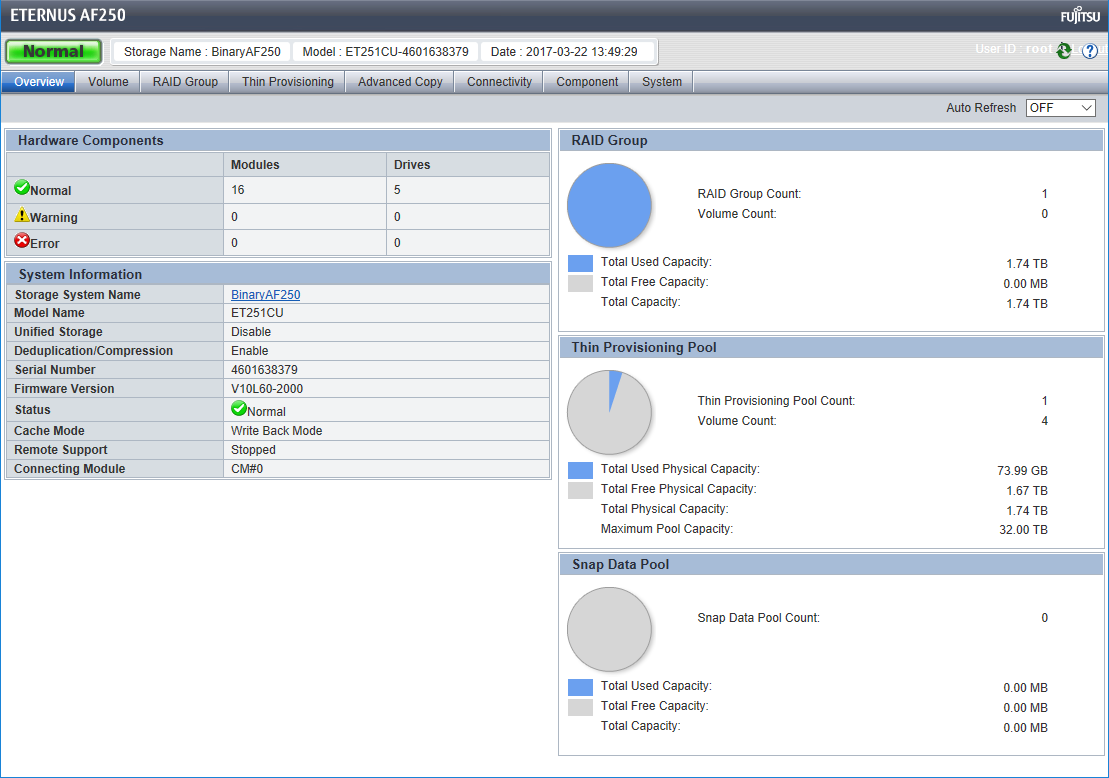Click the Modules column header

[x=305, y=165]
